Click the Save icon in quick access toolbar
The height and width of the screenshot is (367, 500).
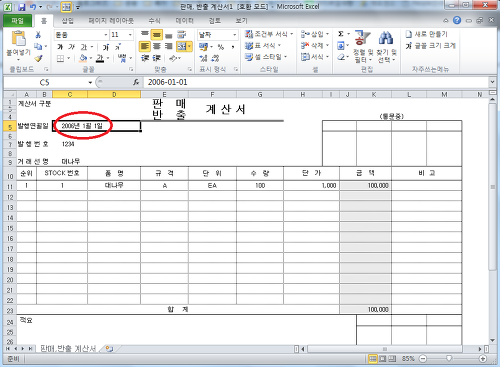click(x=22, y=7)
